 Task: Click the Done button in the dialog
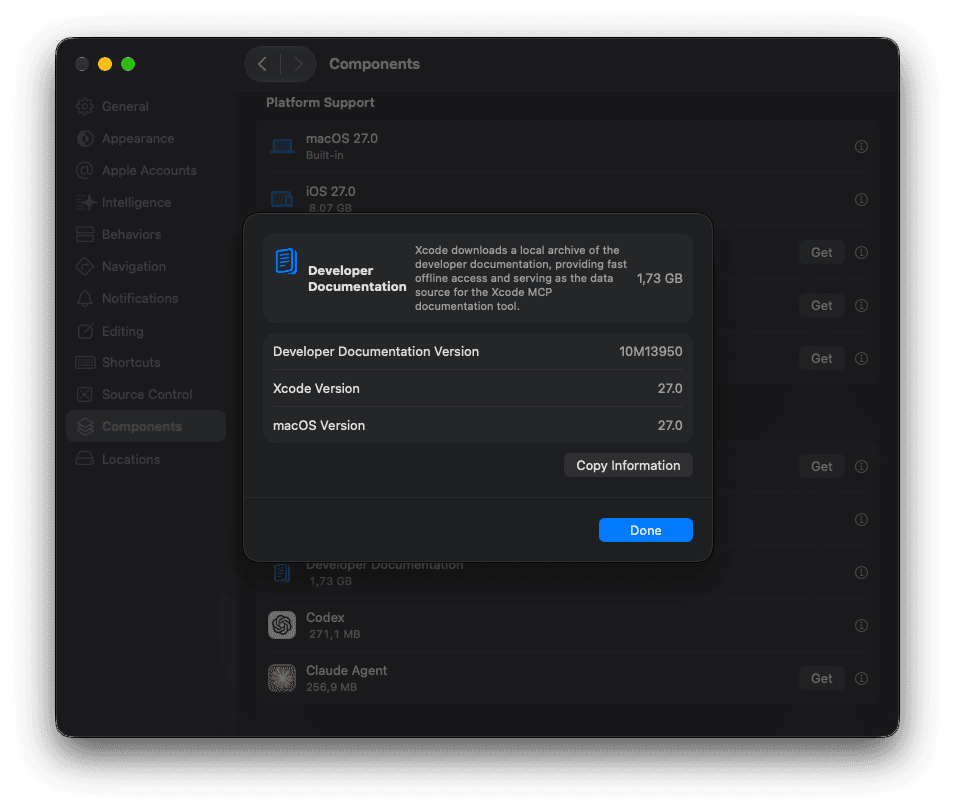pyautogui.click(x=645, y=530)
